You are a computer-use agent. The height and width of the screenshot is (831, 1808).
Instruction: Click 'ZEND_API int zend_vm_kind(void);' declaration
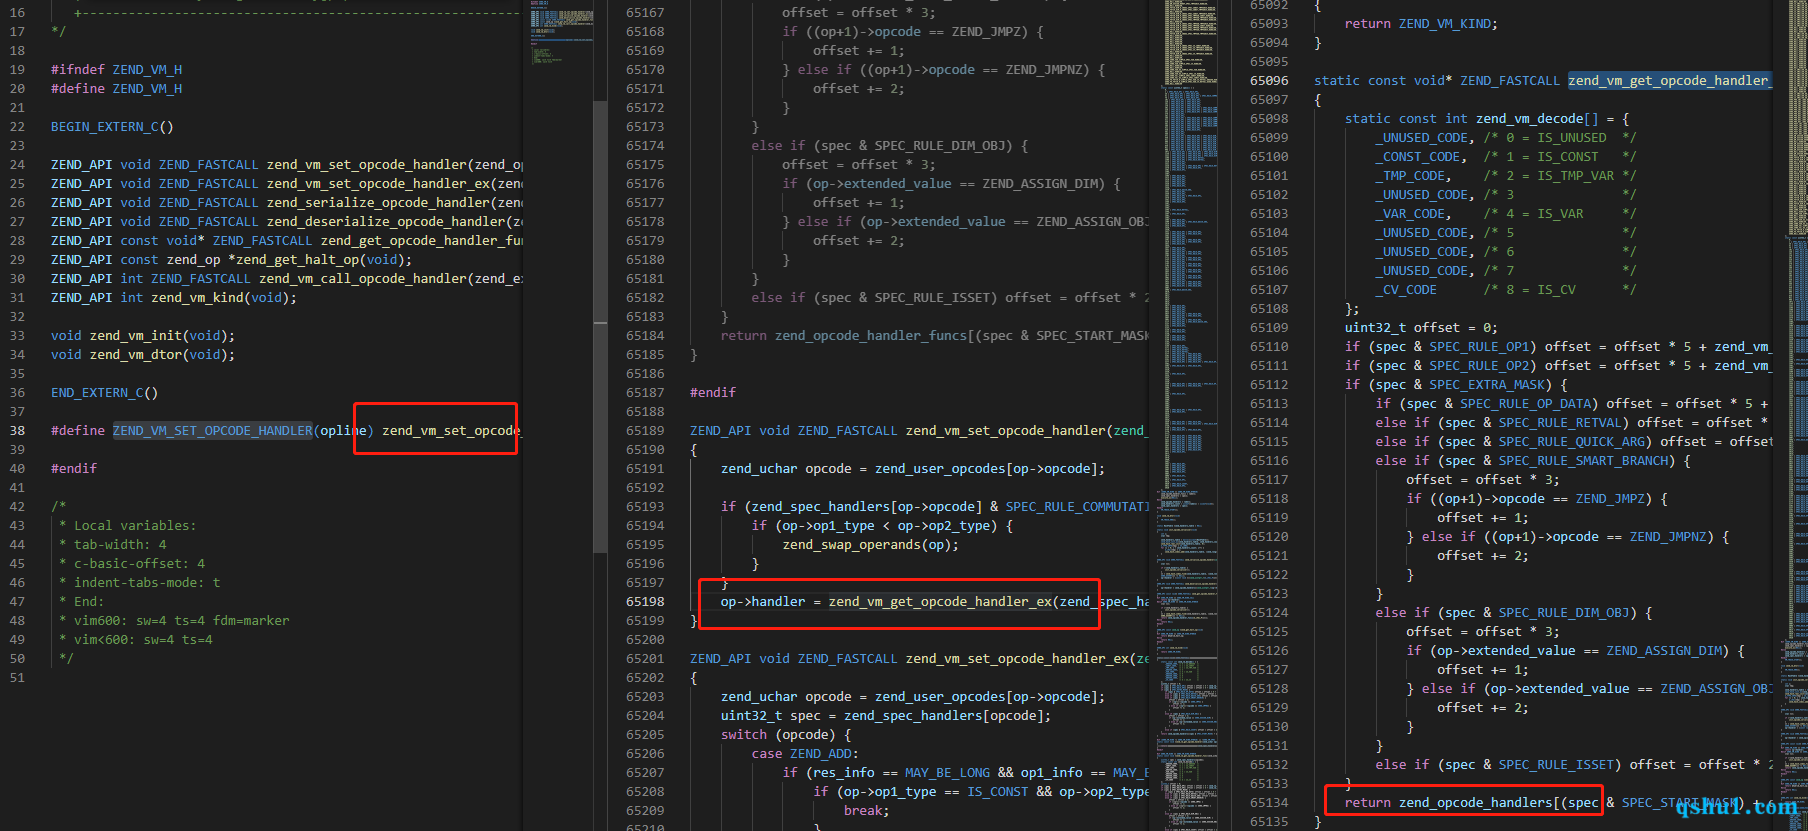(x=174, y=298)
